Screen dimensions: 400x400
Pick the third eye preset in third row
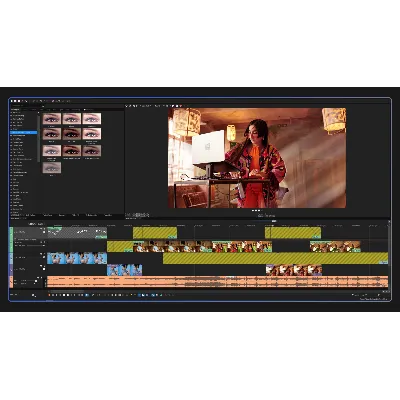(92, 150)
